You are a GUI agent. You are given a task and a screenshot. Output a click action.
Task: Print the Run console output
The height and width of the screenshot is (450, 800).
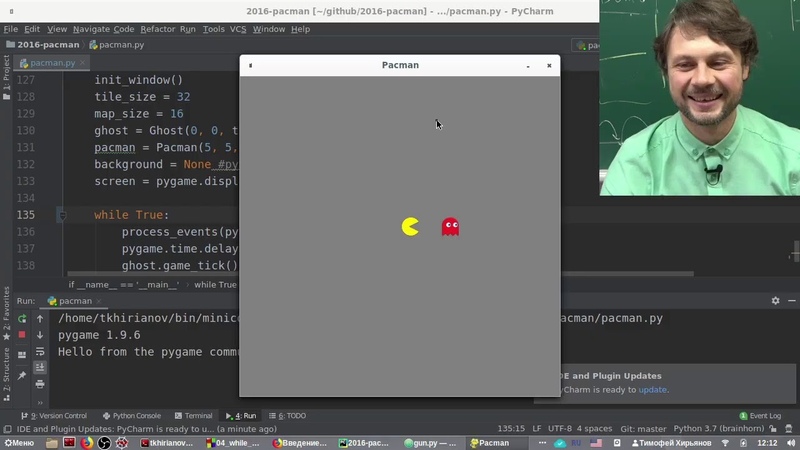tap(40, 384)
